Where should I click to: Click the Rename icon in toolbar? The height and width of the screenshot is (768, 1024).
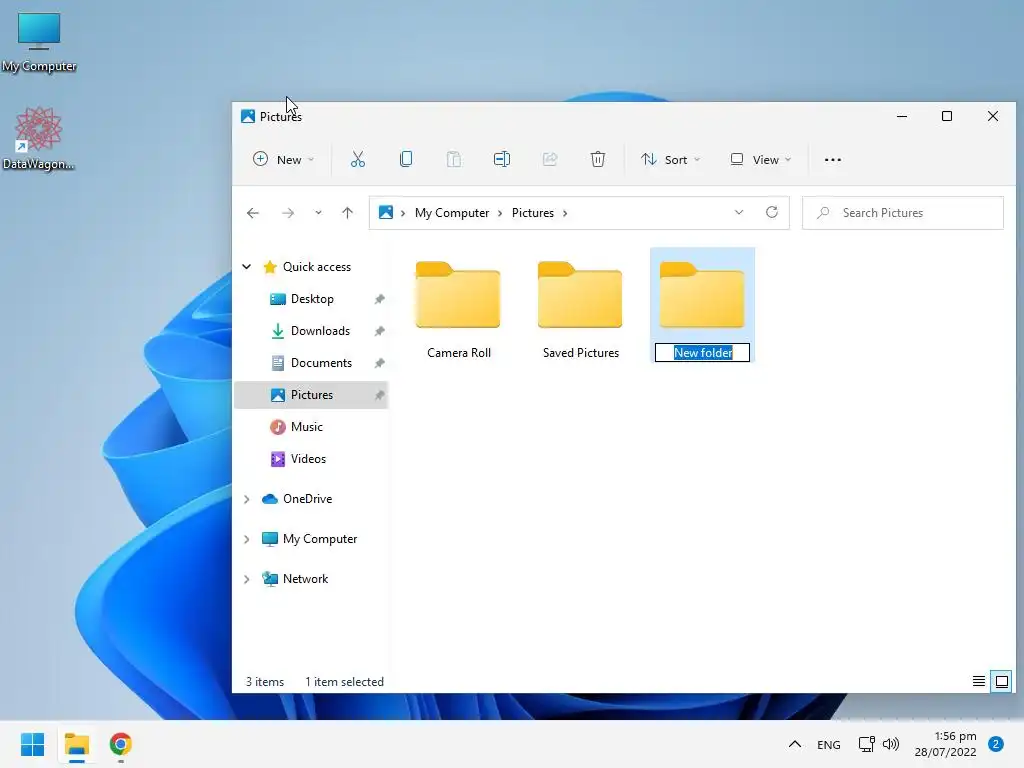click(x=502, y=159)
